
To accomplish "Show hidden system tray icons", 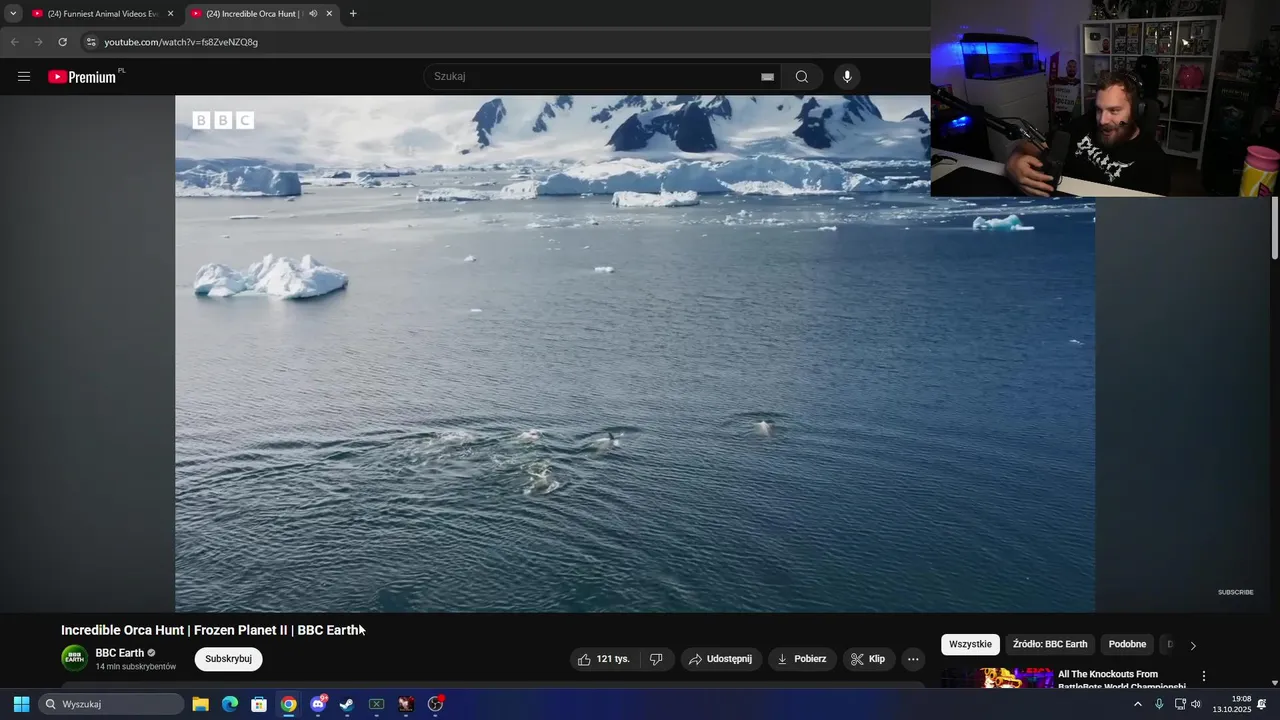I will pos(1137,704).
